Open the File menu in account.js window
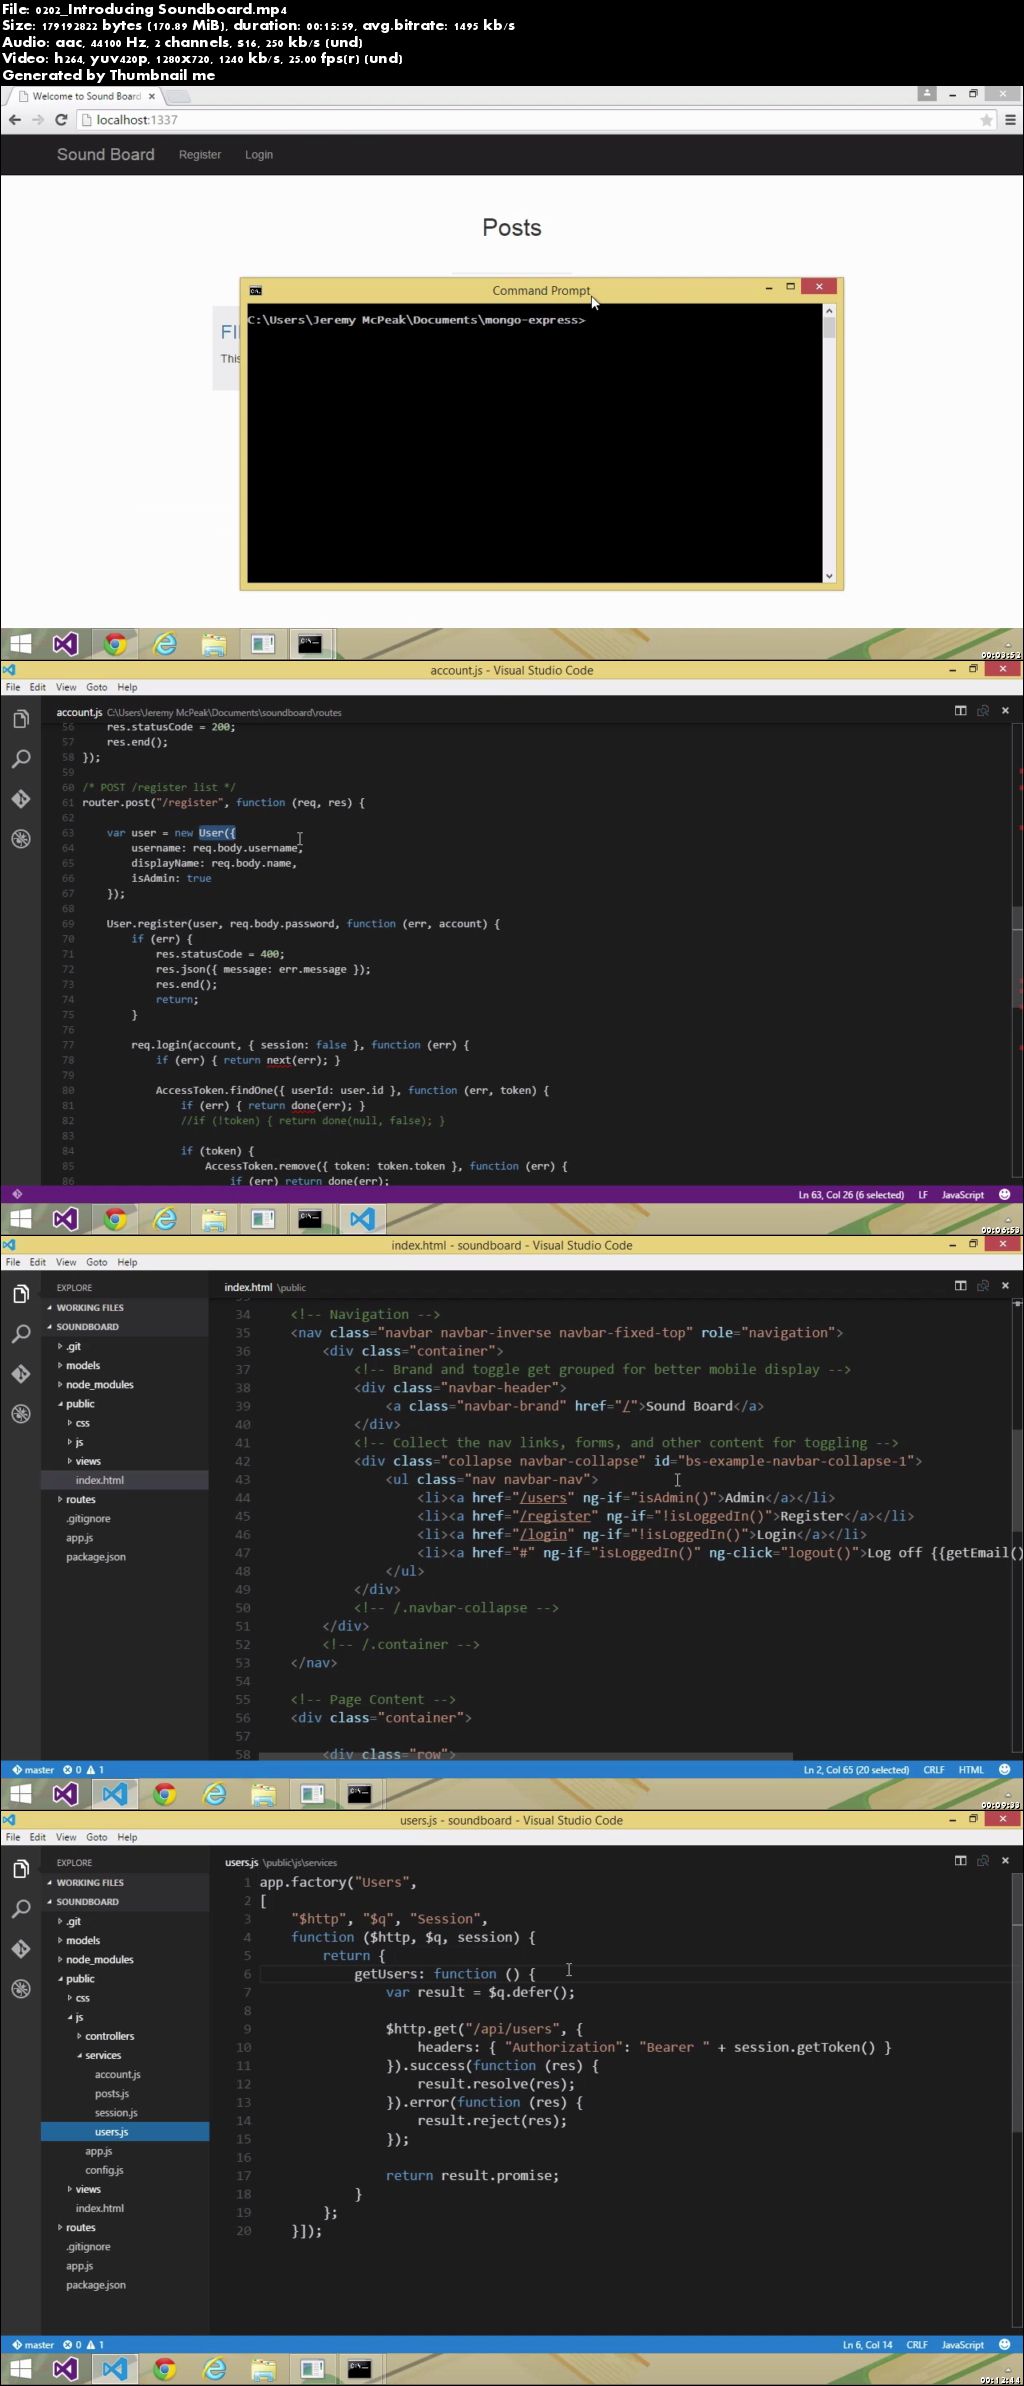The width and height of the screenshot is (1024, 2386). click(x=13, y=688)
